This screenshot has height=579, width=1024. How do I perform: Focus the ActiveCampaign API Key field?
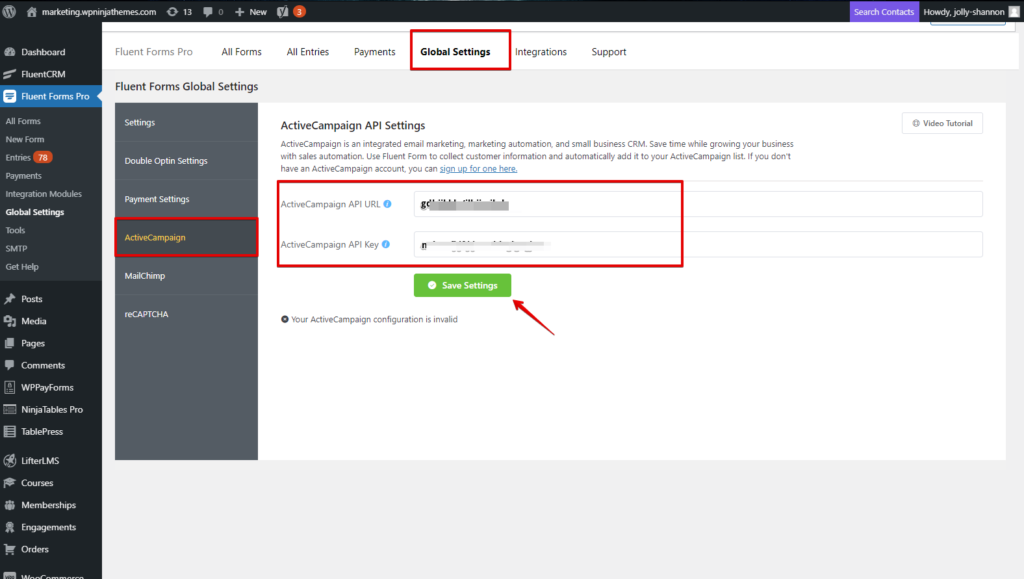pyautogui.click(x=698, y=245)
